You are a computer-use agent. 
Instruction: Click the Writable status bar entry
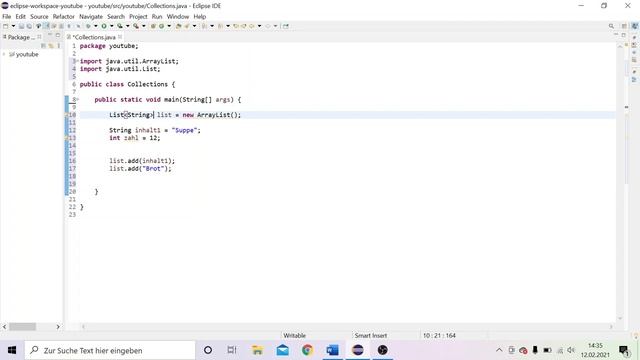tap(294, 336)
